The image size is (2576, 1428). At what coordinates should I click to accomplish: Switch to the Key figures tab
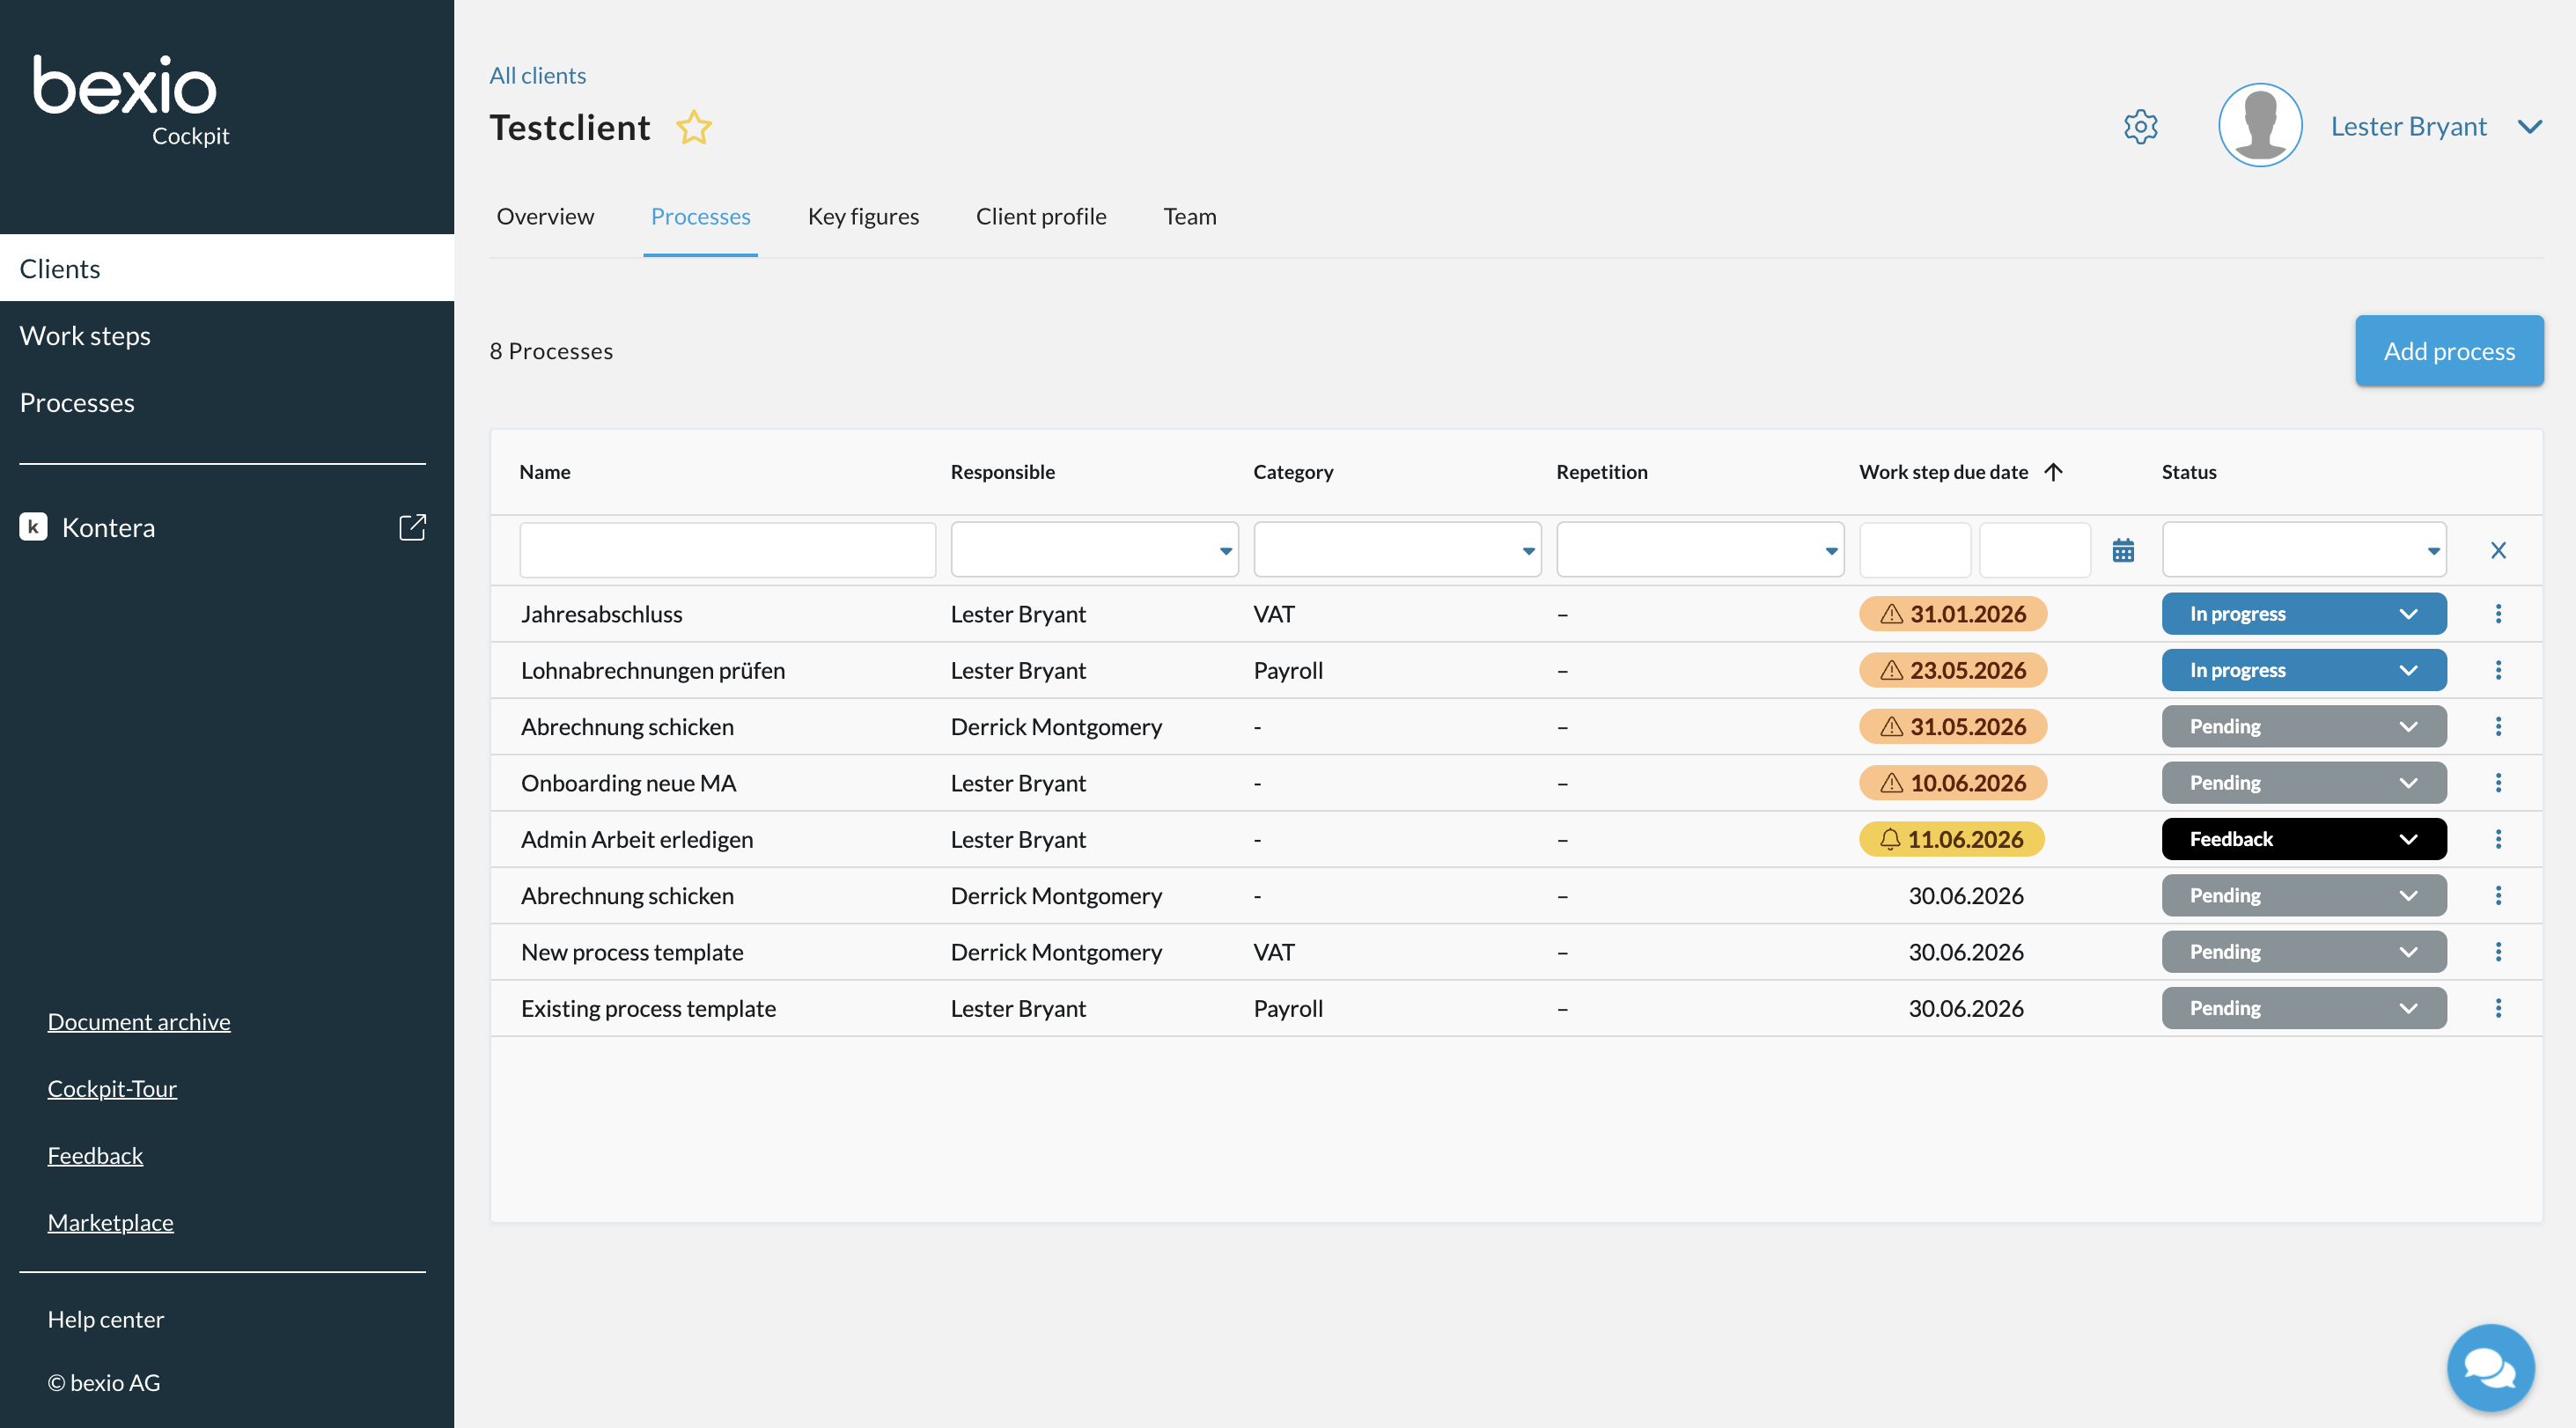[863, 216]
